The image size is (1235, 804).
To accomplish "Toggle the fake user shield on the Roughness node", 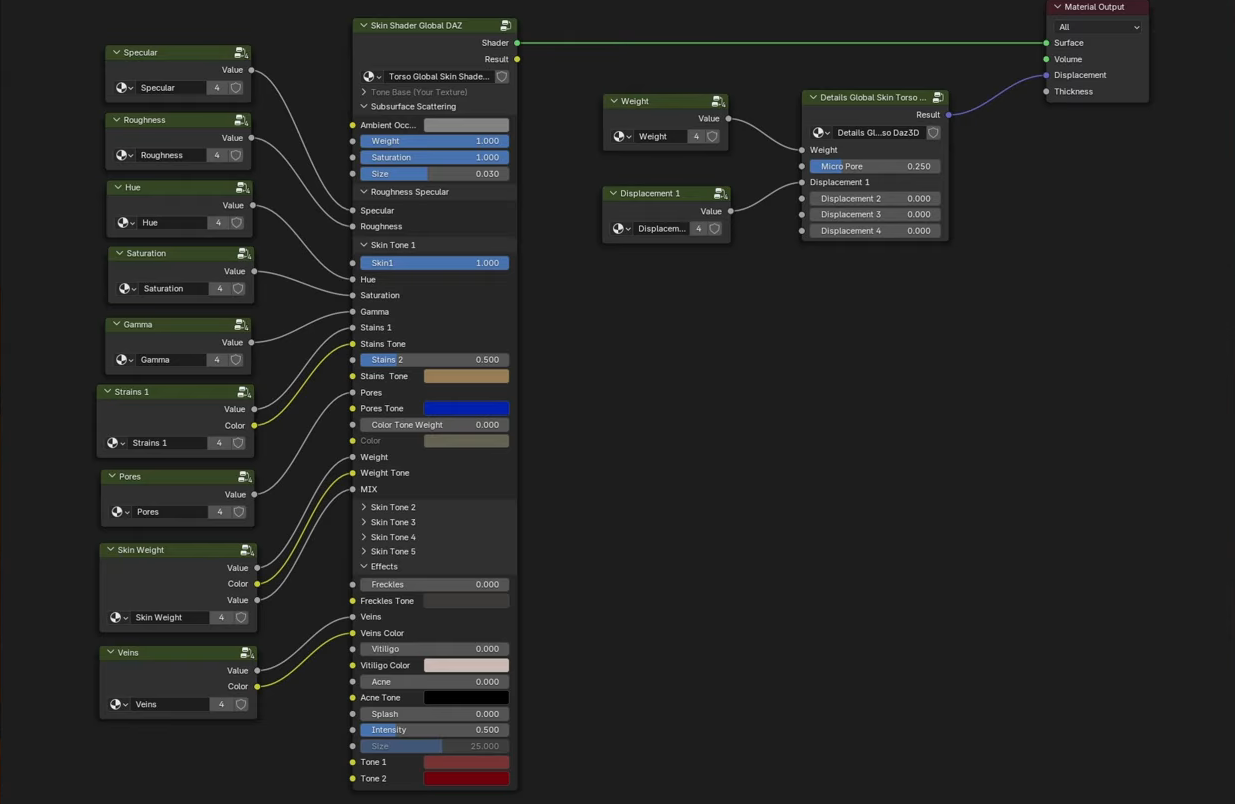I will [236, 155].
